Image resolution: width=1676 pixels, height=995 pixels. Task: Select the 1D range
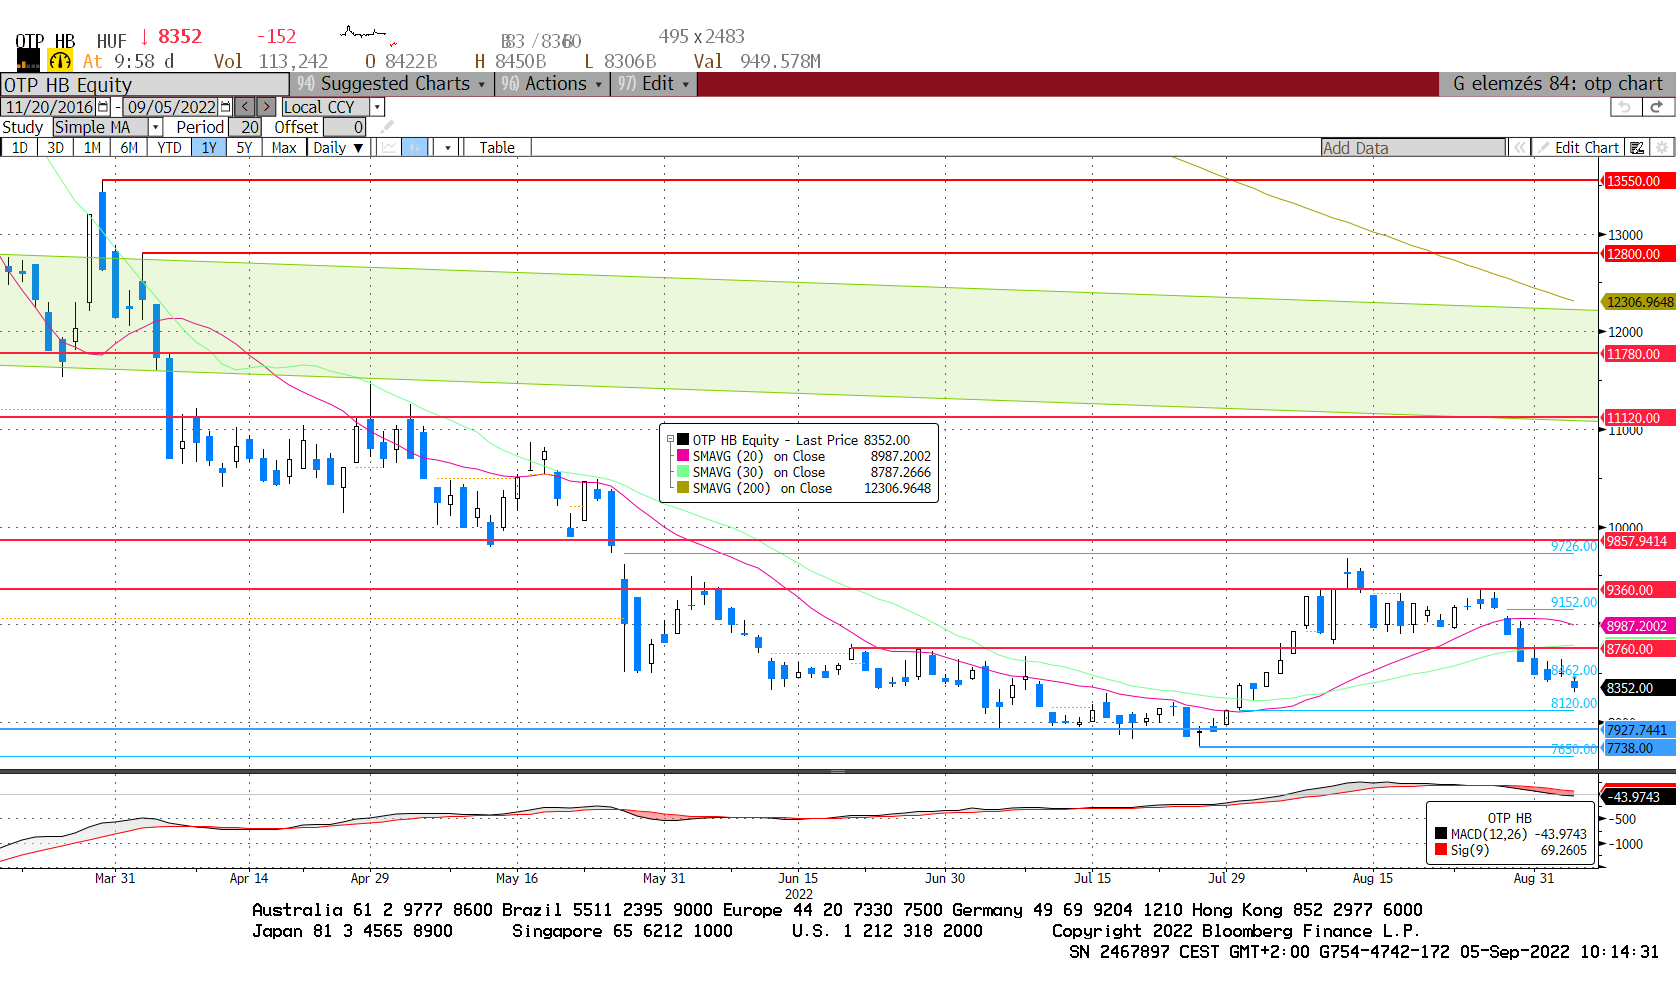pyautogui.click(x=20, y=148)
